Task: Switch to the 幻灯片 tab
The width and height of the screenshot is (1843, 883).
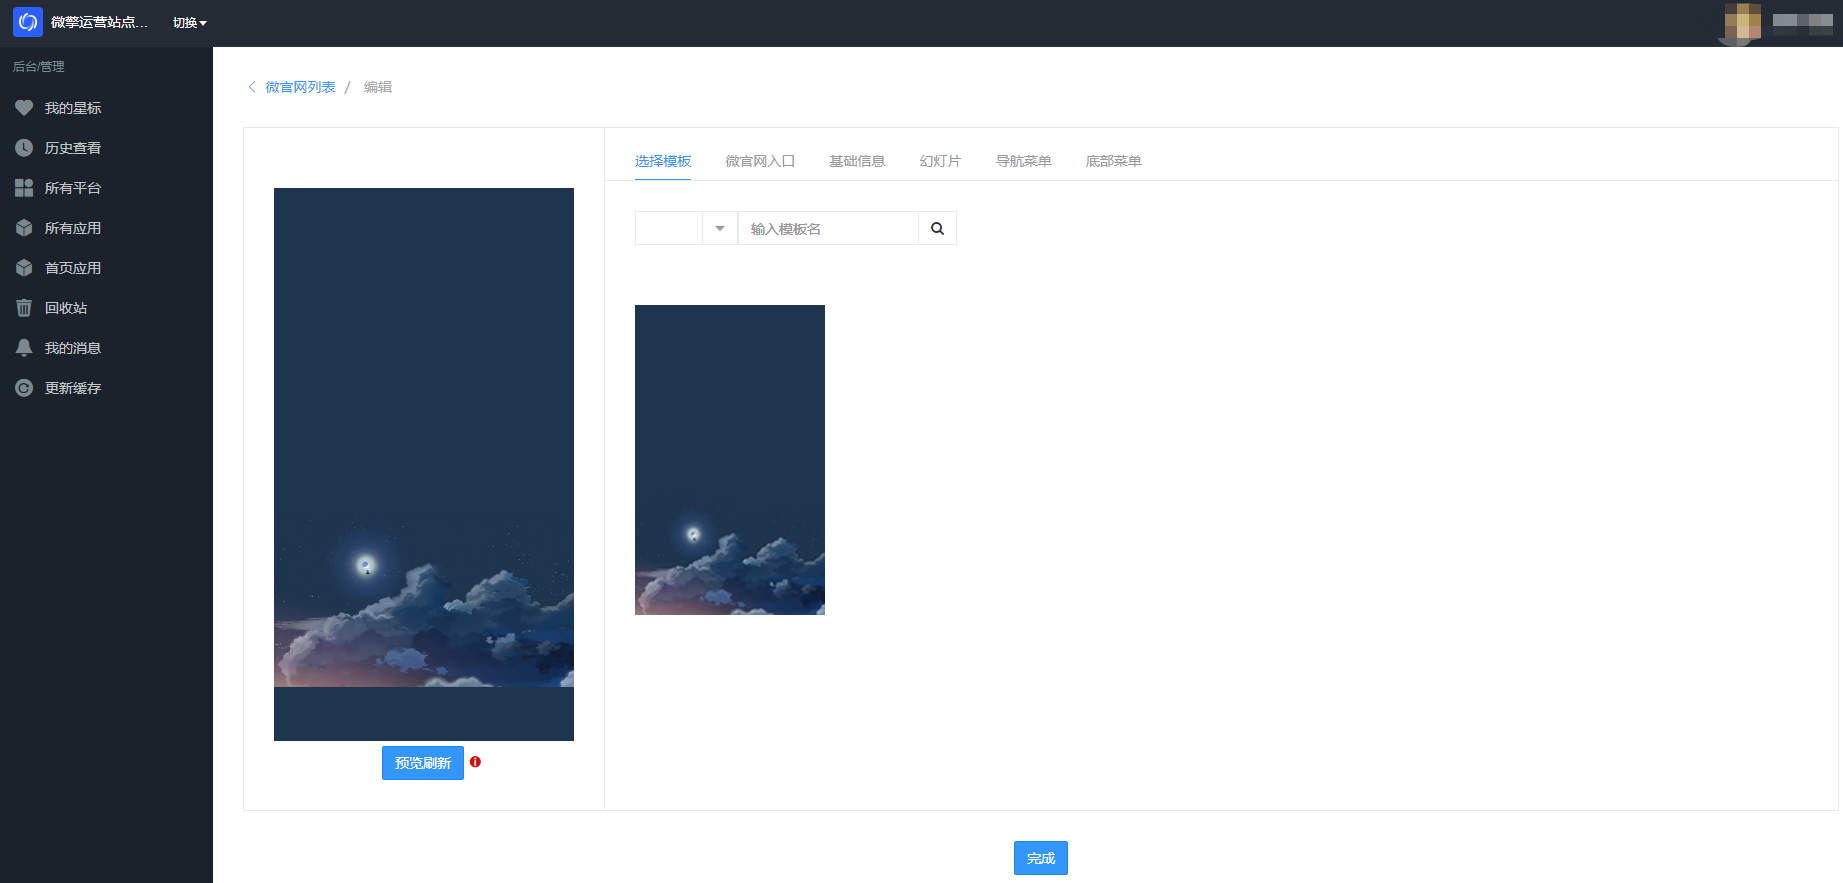Action: (940, 161)
